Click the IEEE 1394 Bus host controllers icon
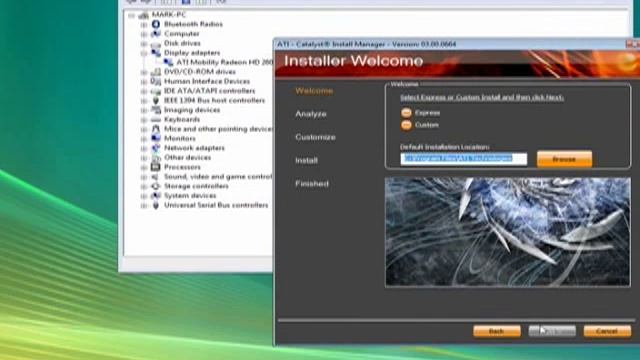 point(156,100)
